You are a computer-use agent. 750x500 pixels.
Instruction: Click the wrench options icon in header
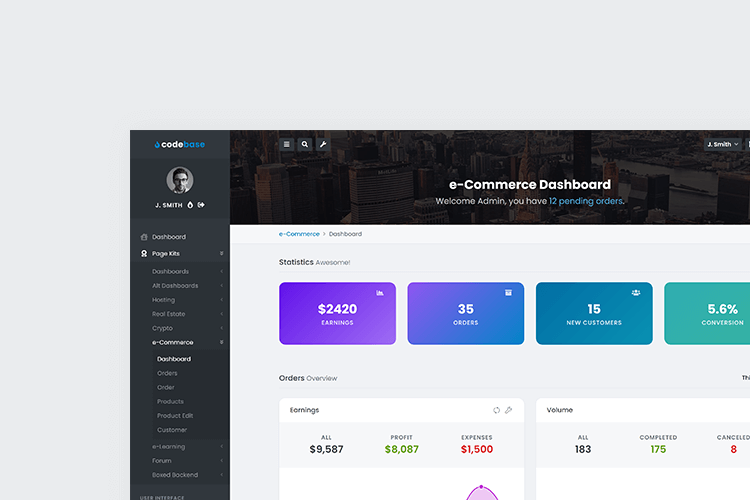tap(323, 144)
